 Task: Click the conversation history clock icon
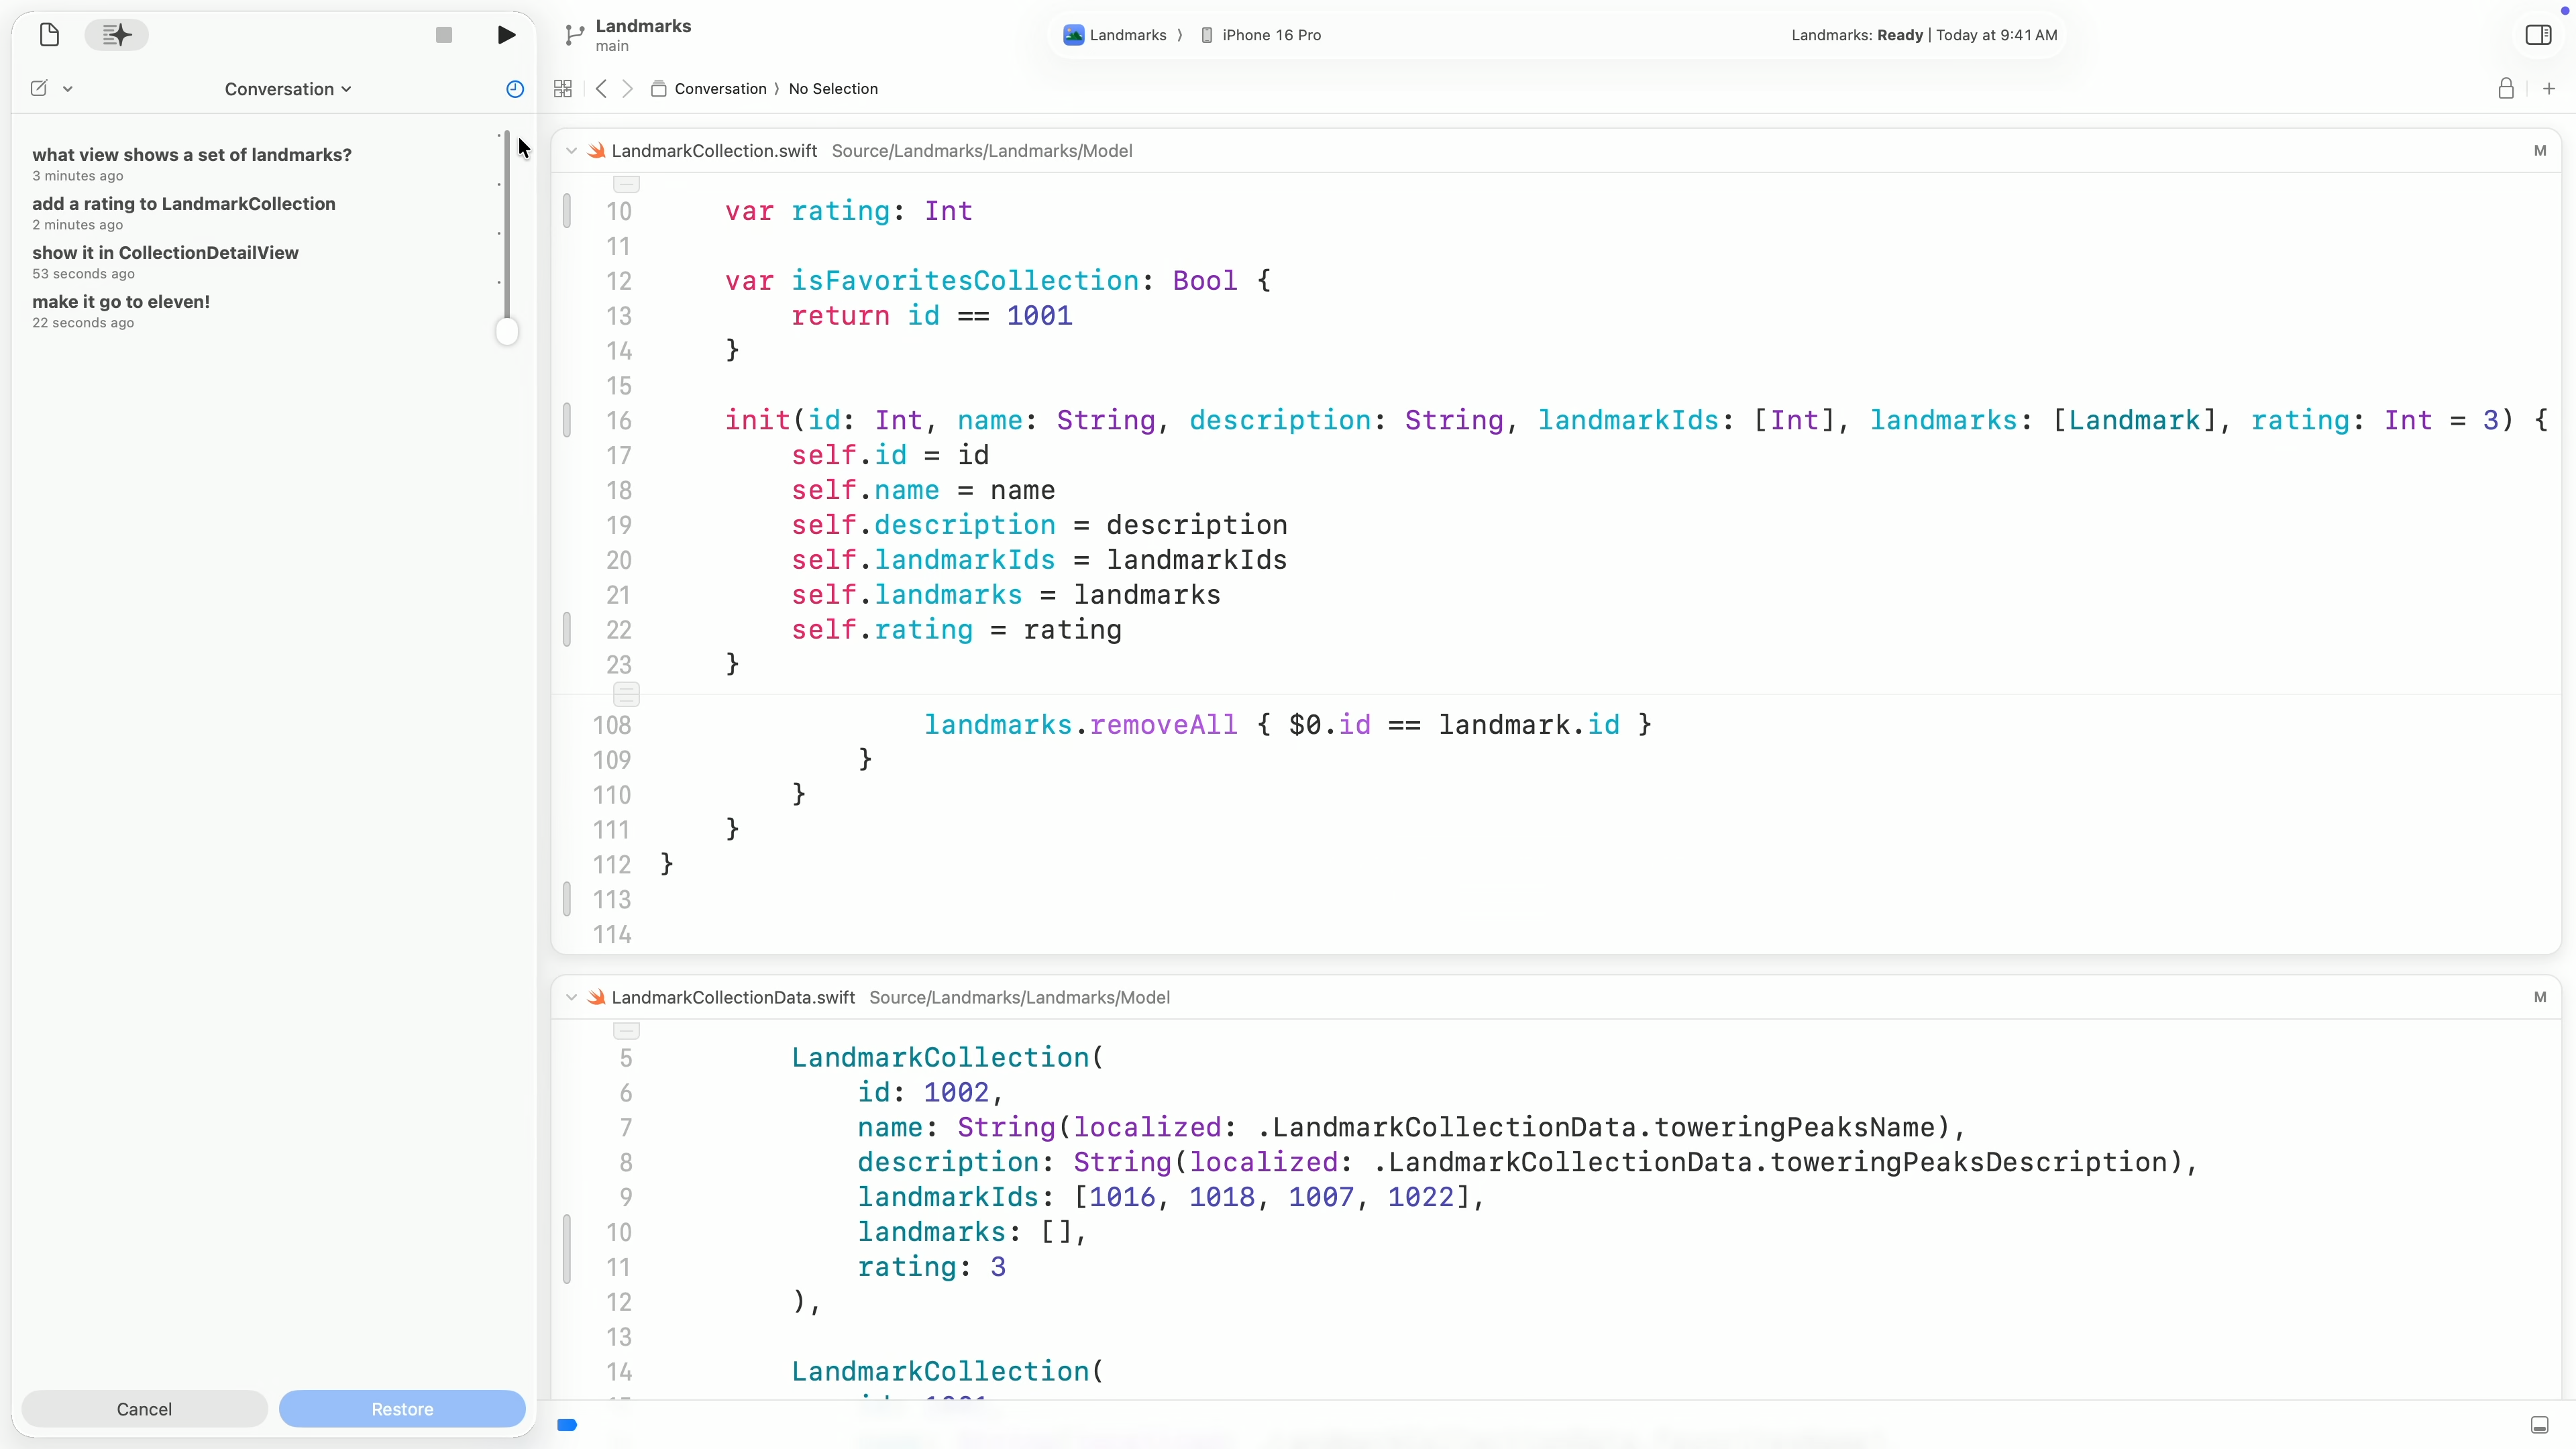(515, 89)
